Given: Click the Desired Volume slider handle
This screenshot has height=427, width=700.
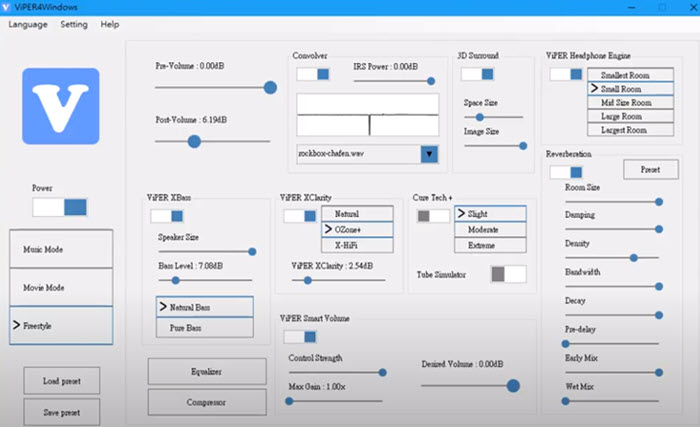Looking at the screenshot, I should [x=513, y=385].
